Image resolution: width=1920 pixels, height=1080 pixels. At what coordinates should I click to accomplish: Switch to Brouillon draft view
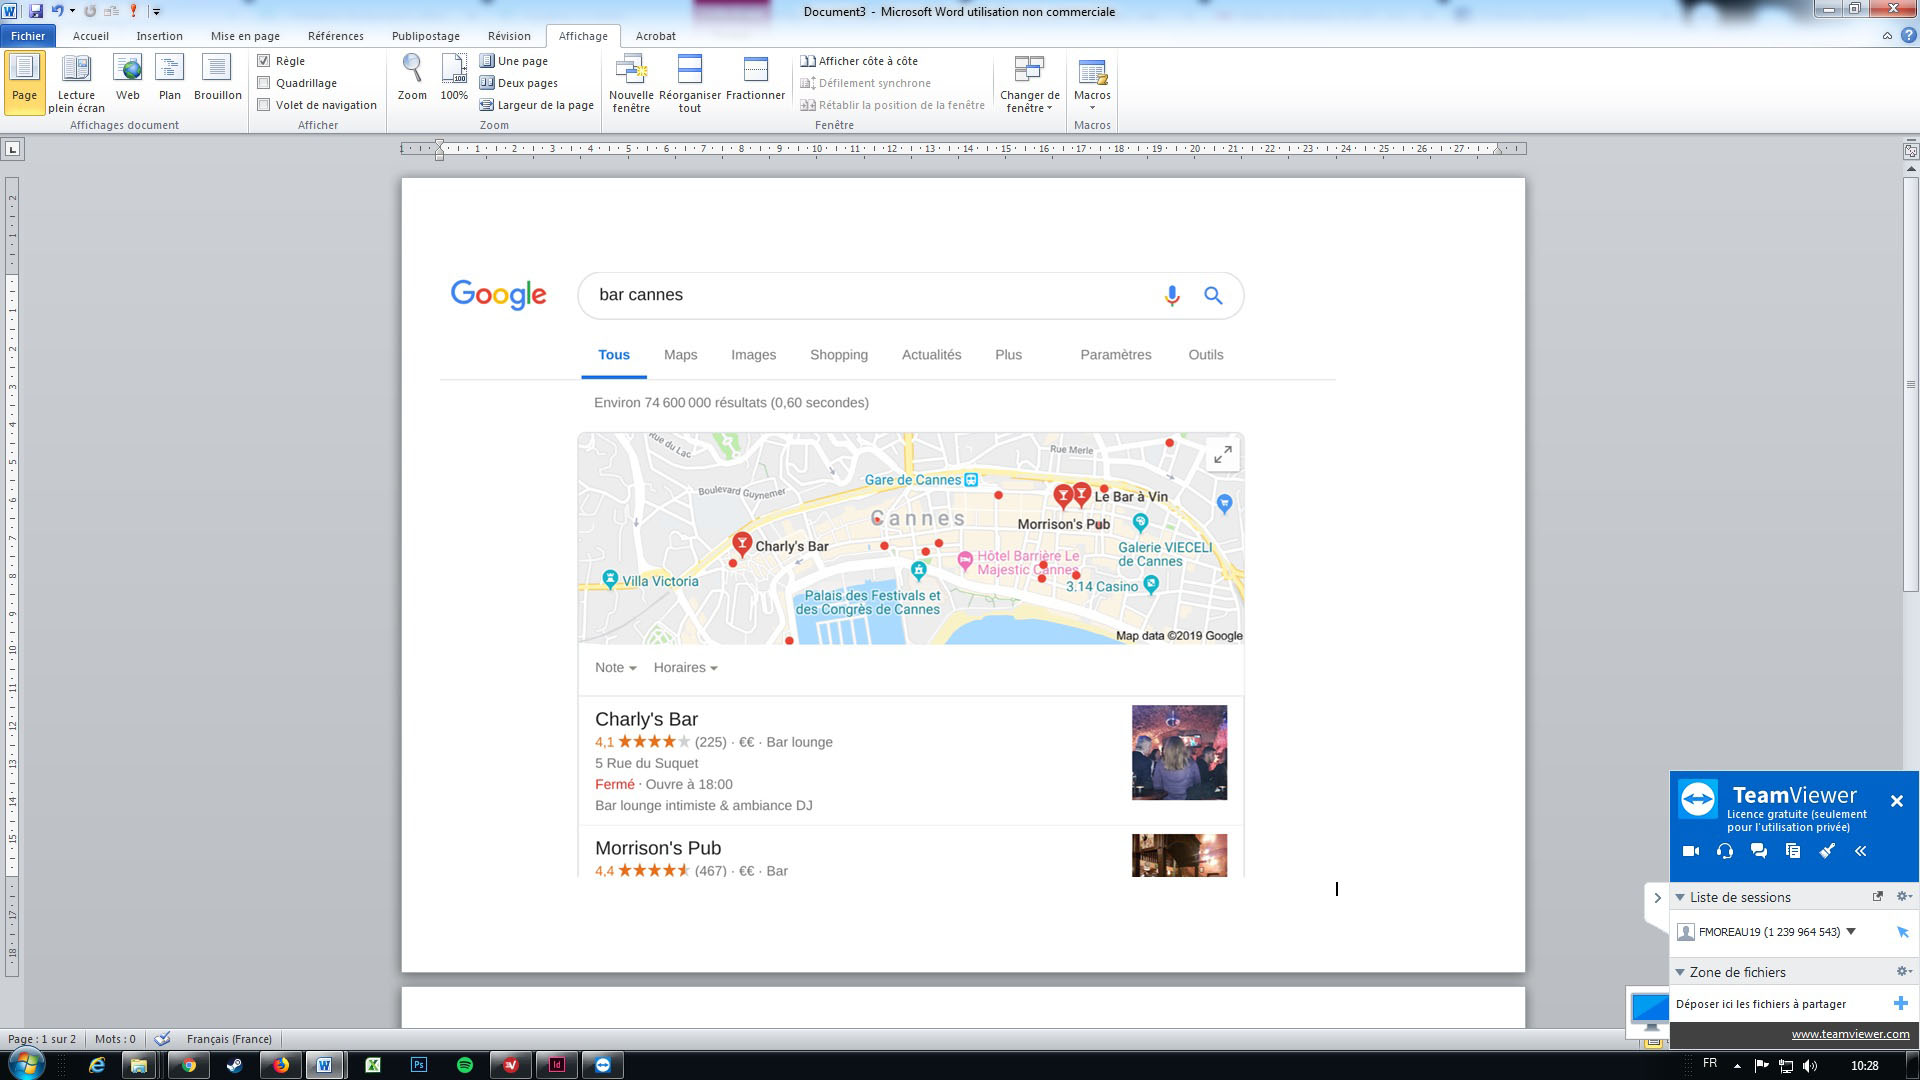217,78
